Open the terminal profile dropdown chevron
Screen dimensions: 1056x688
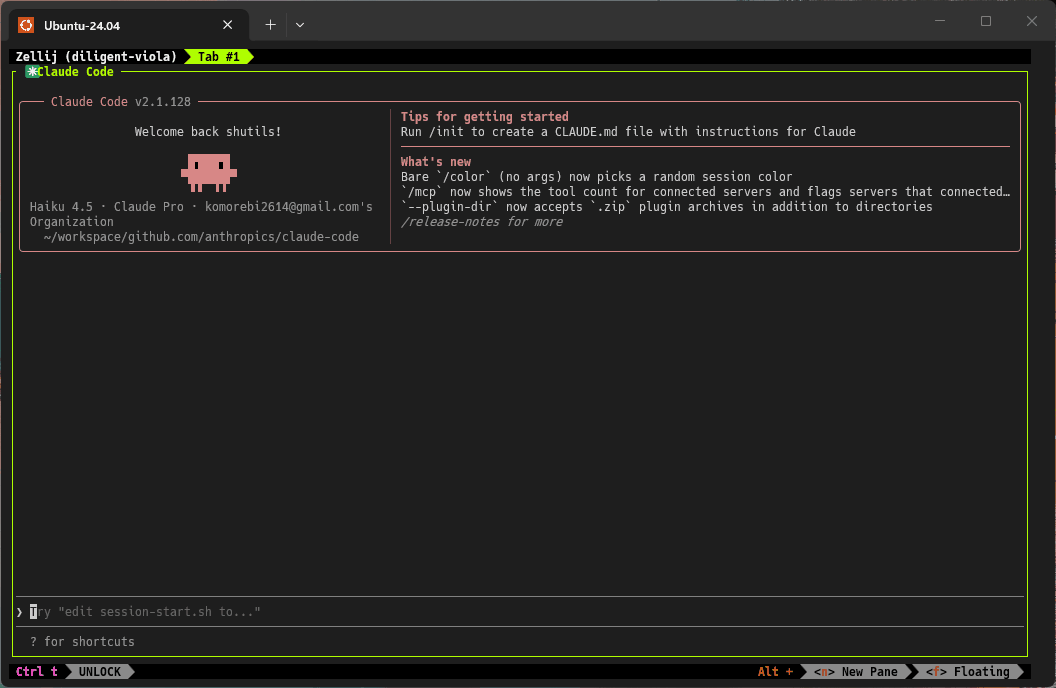pos(300,25)
